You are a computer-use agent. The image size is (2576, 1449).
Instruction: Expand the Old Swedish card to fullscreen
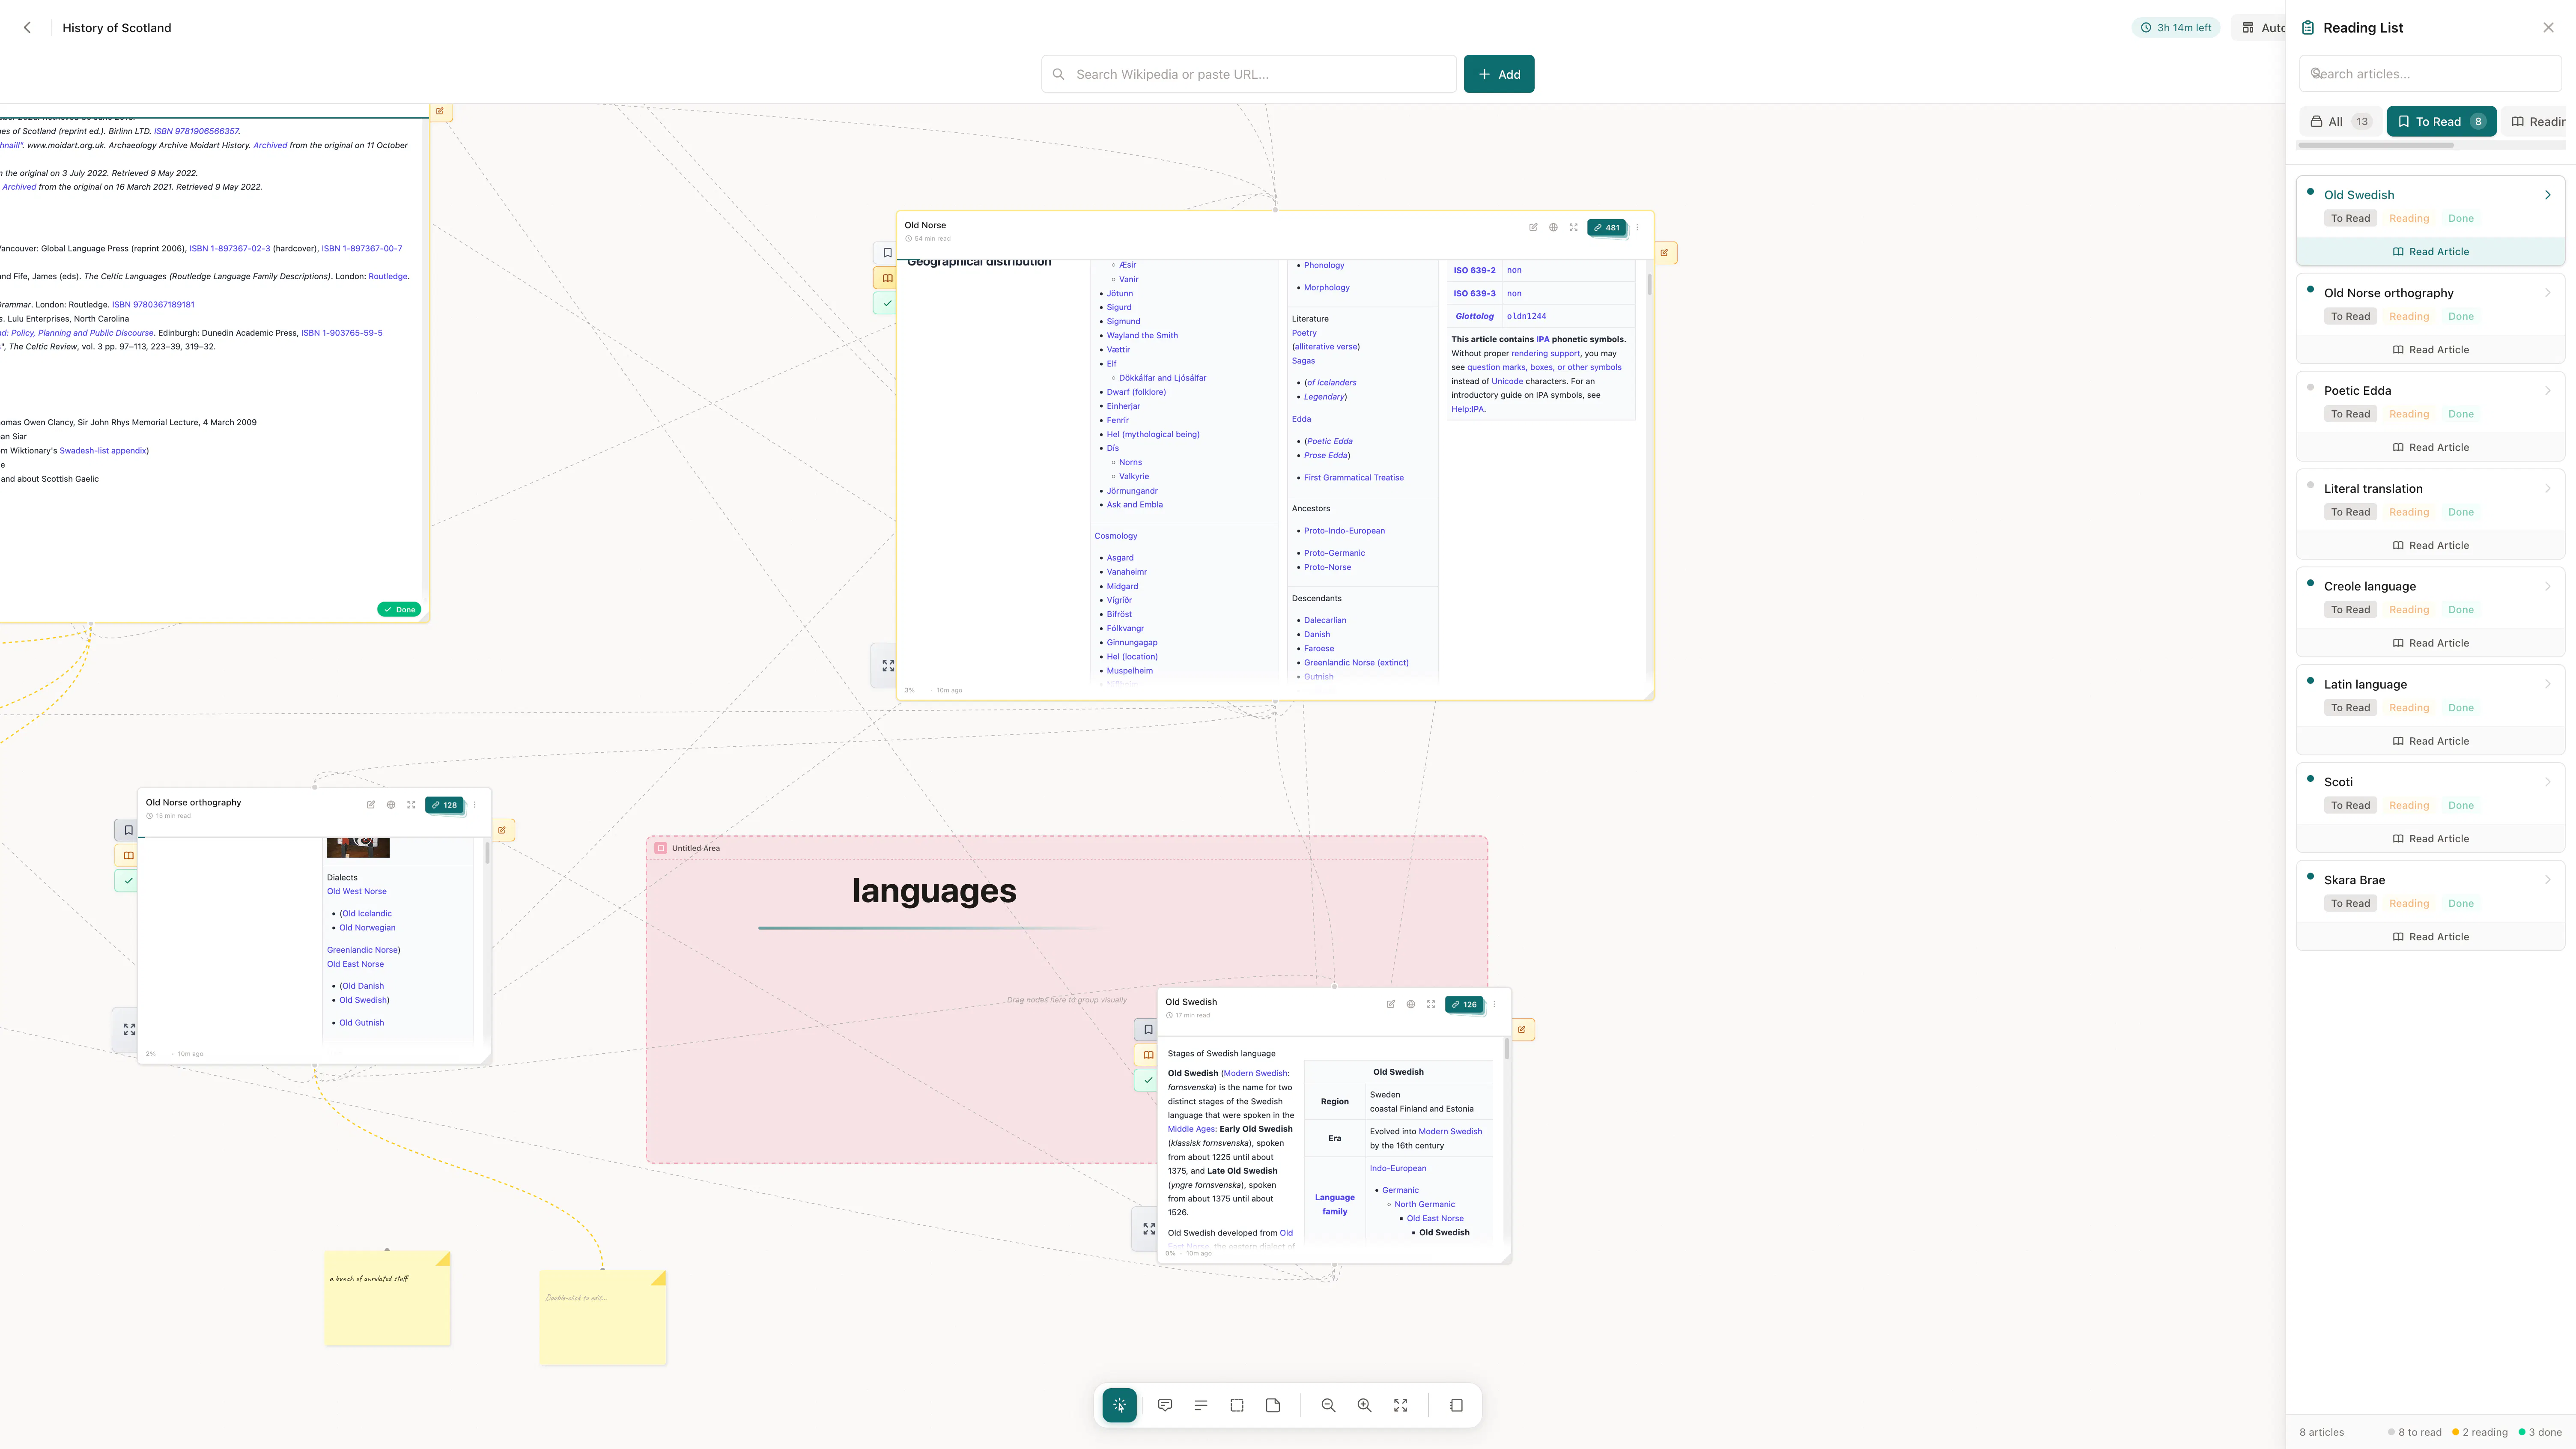point(1431,1004)
